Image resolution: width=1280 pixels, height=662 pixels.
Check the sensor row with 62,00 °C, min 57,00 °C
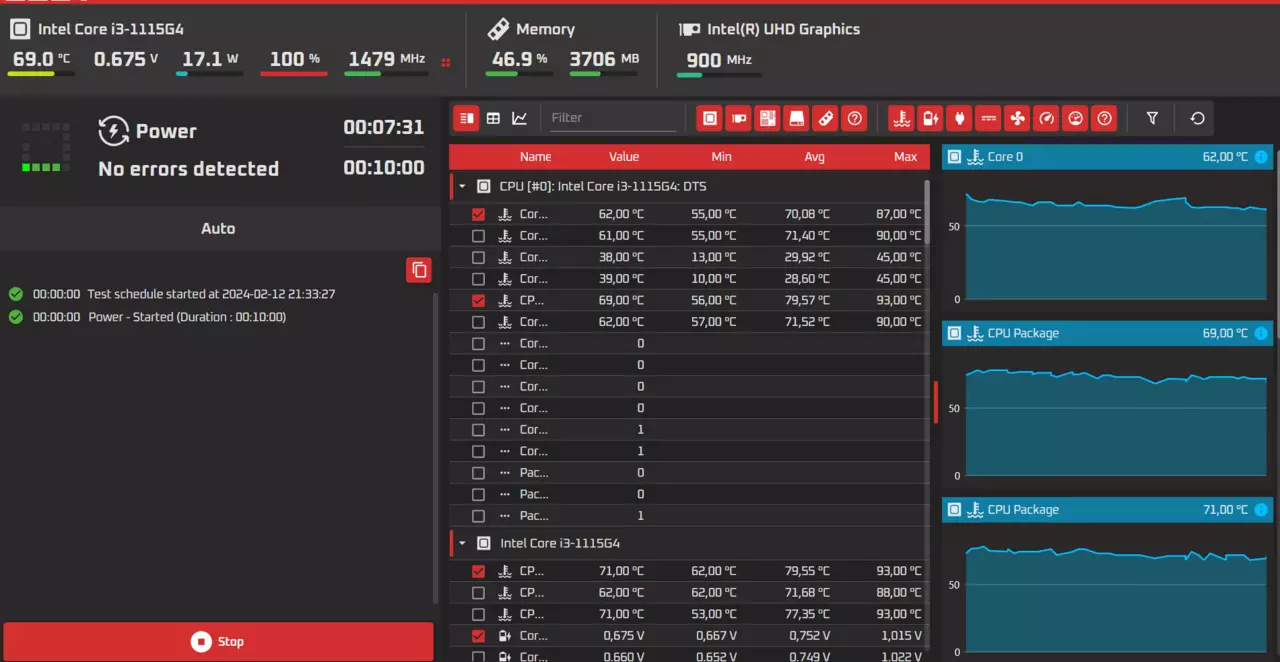coord(478,322)
